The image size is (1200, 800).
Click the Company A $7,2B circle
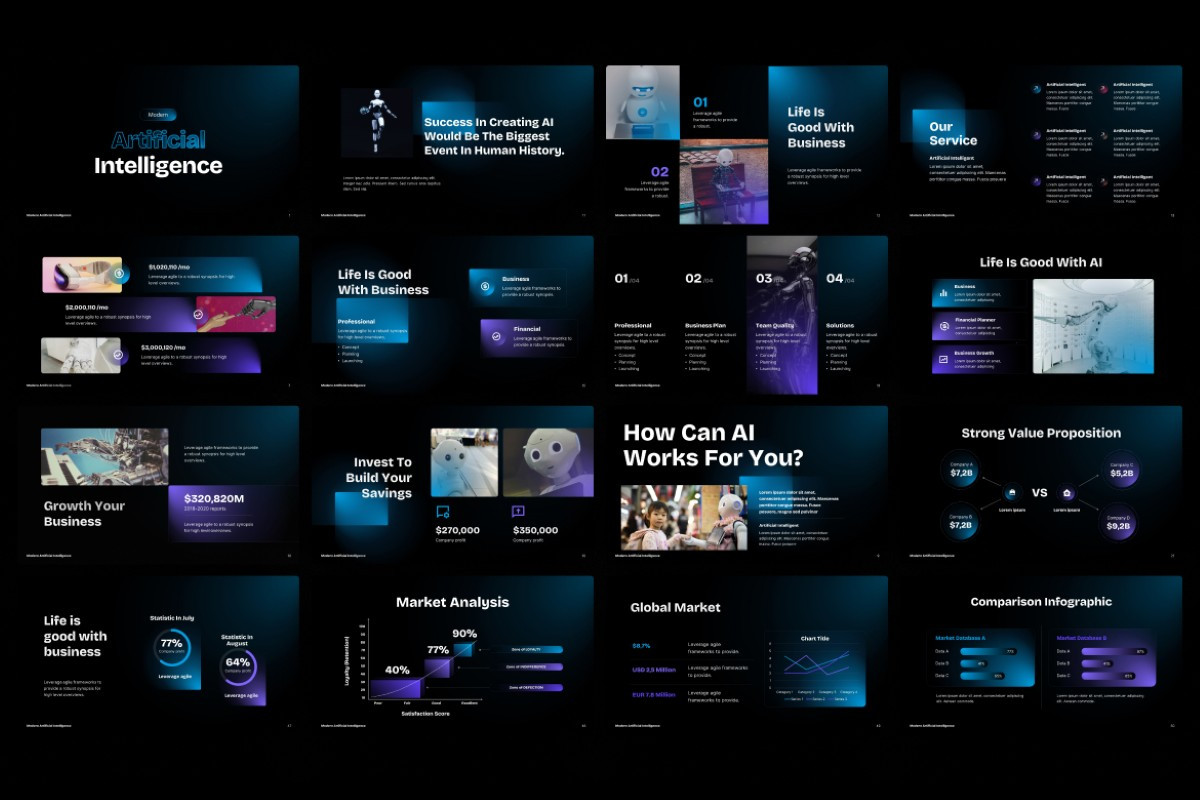[962, 469]
